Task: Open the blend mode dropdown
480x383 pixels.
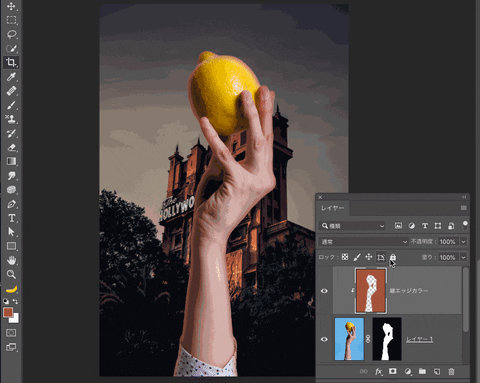Action: tap(363, 241)
